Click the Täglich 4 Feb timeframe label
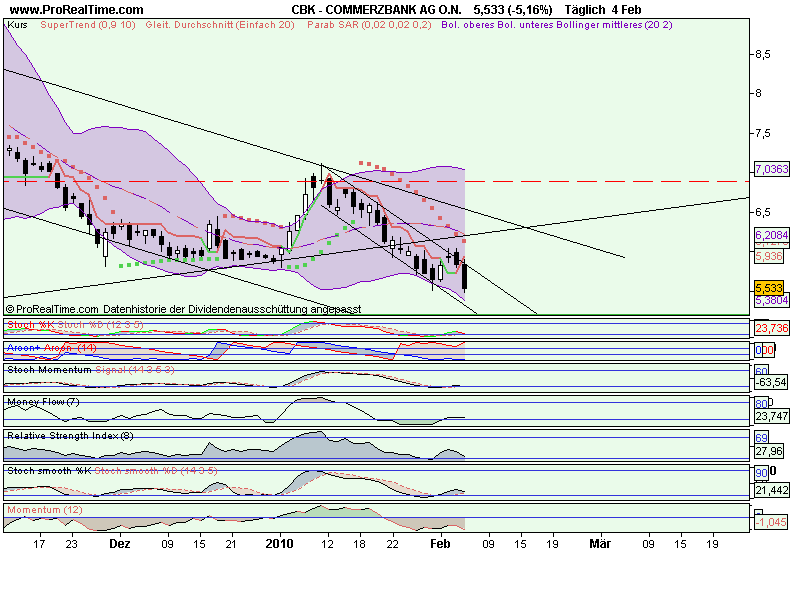The image size is (800, 600). (603, 10)
